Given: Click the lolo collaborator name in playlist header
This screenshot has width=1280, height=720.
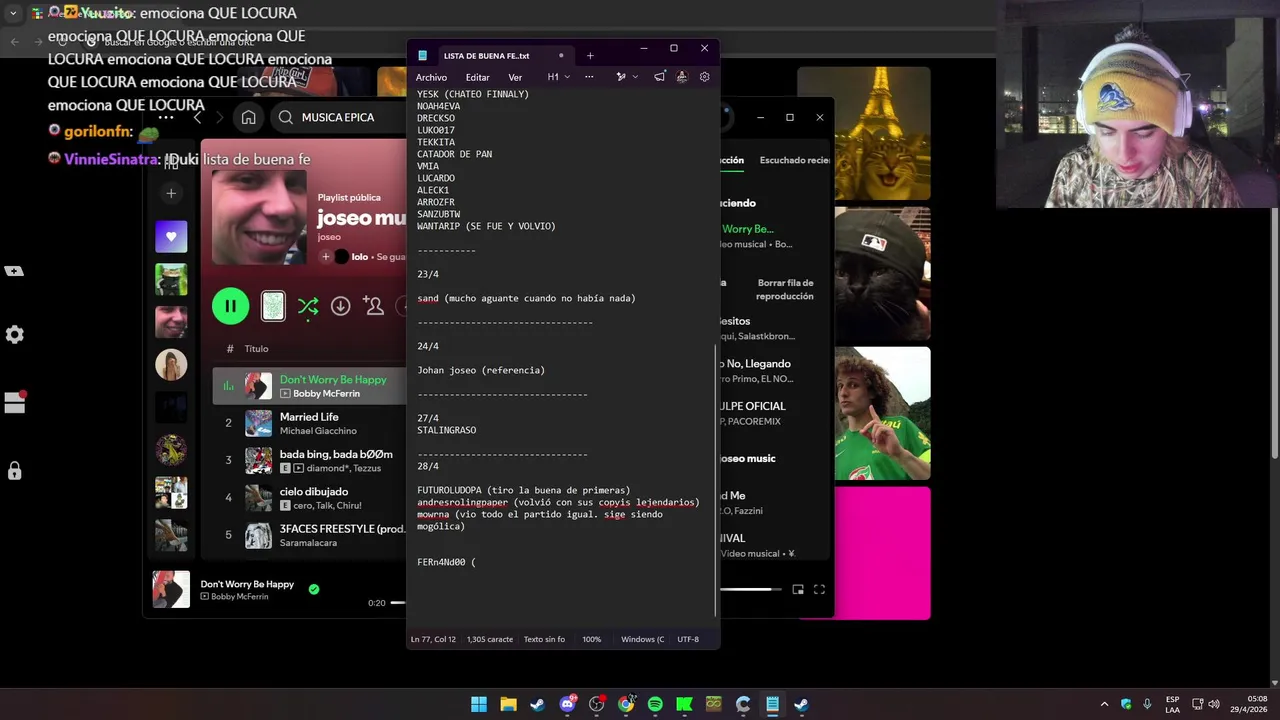Looking at the screenshot, I should pyautogui.click(x=359, y=257).
